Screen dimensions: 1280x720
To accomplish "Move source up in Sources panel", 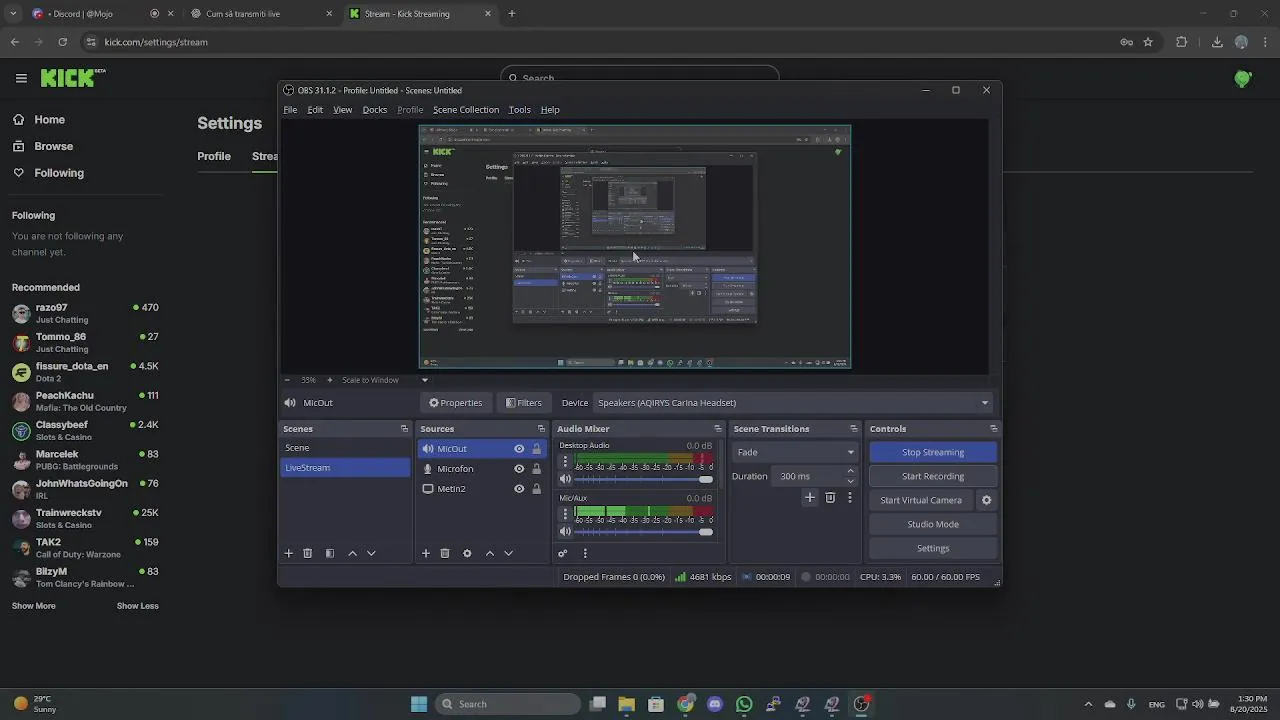I will pos(489,553).
